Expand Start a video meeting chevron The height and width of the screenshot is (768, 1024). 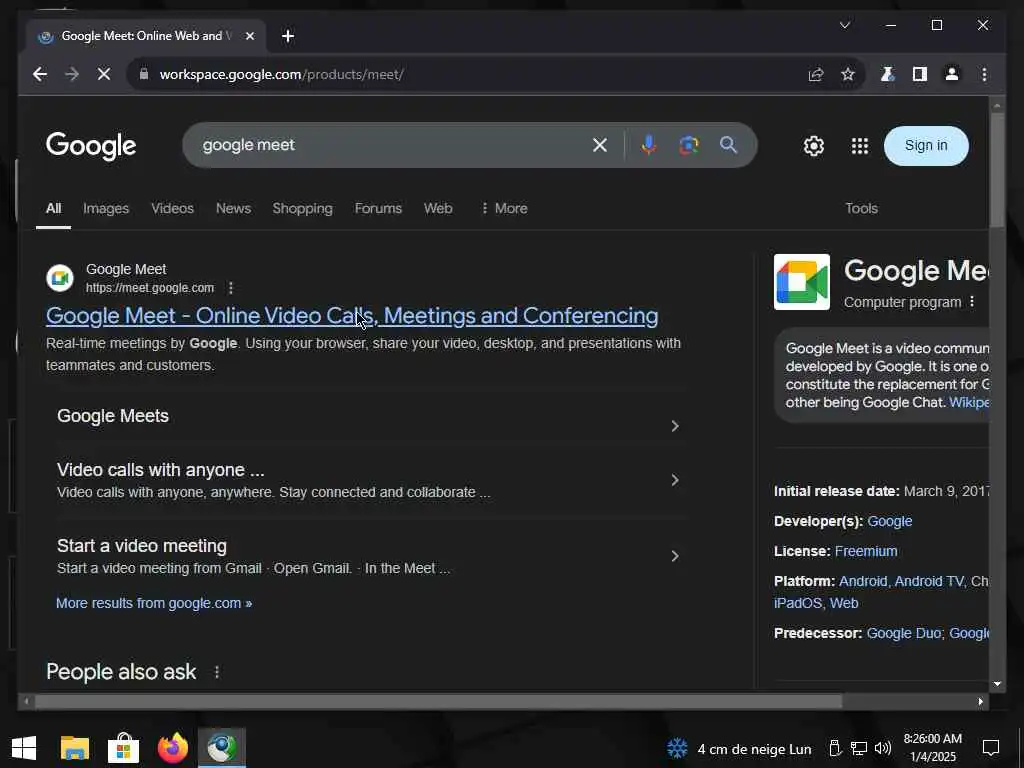tap(675, 556)
